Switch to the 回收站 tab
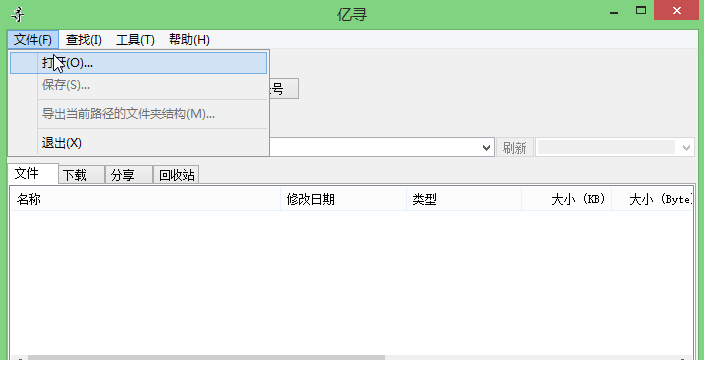The height and width of the screenshot is (383, 704). pos(176,175)
